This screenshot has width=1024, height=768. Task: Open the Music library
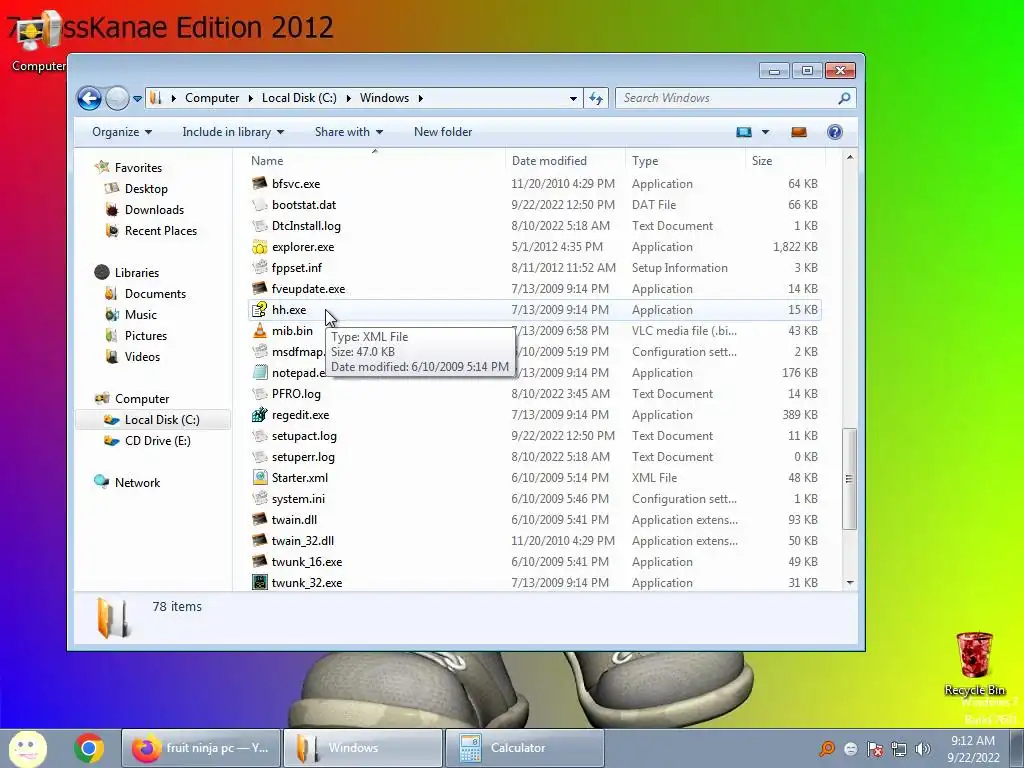[x=140, y=315]
